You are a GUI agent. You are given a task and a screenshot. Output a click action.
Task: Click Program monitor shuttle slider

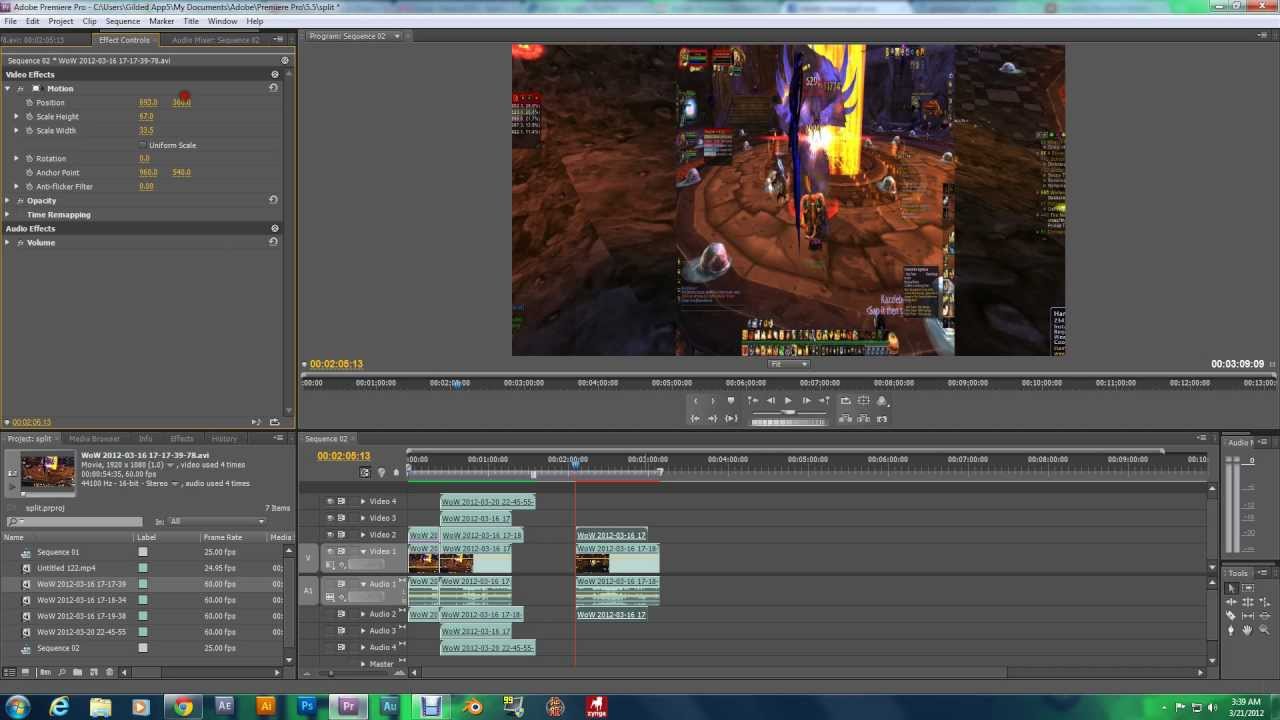(x=788, y=411)
